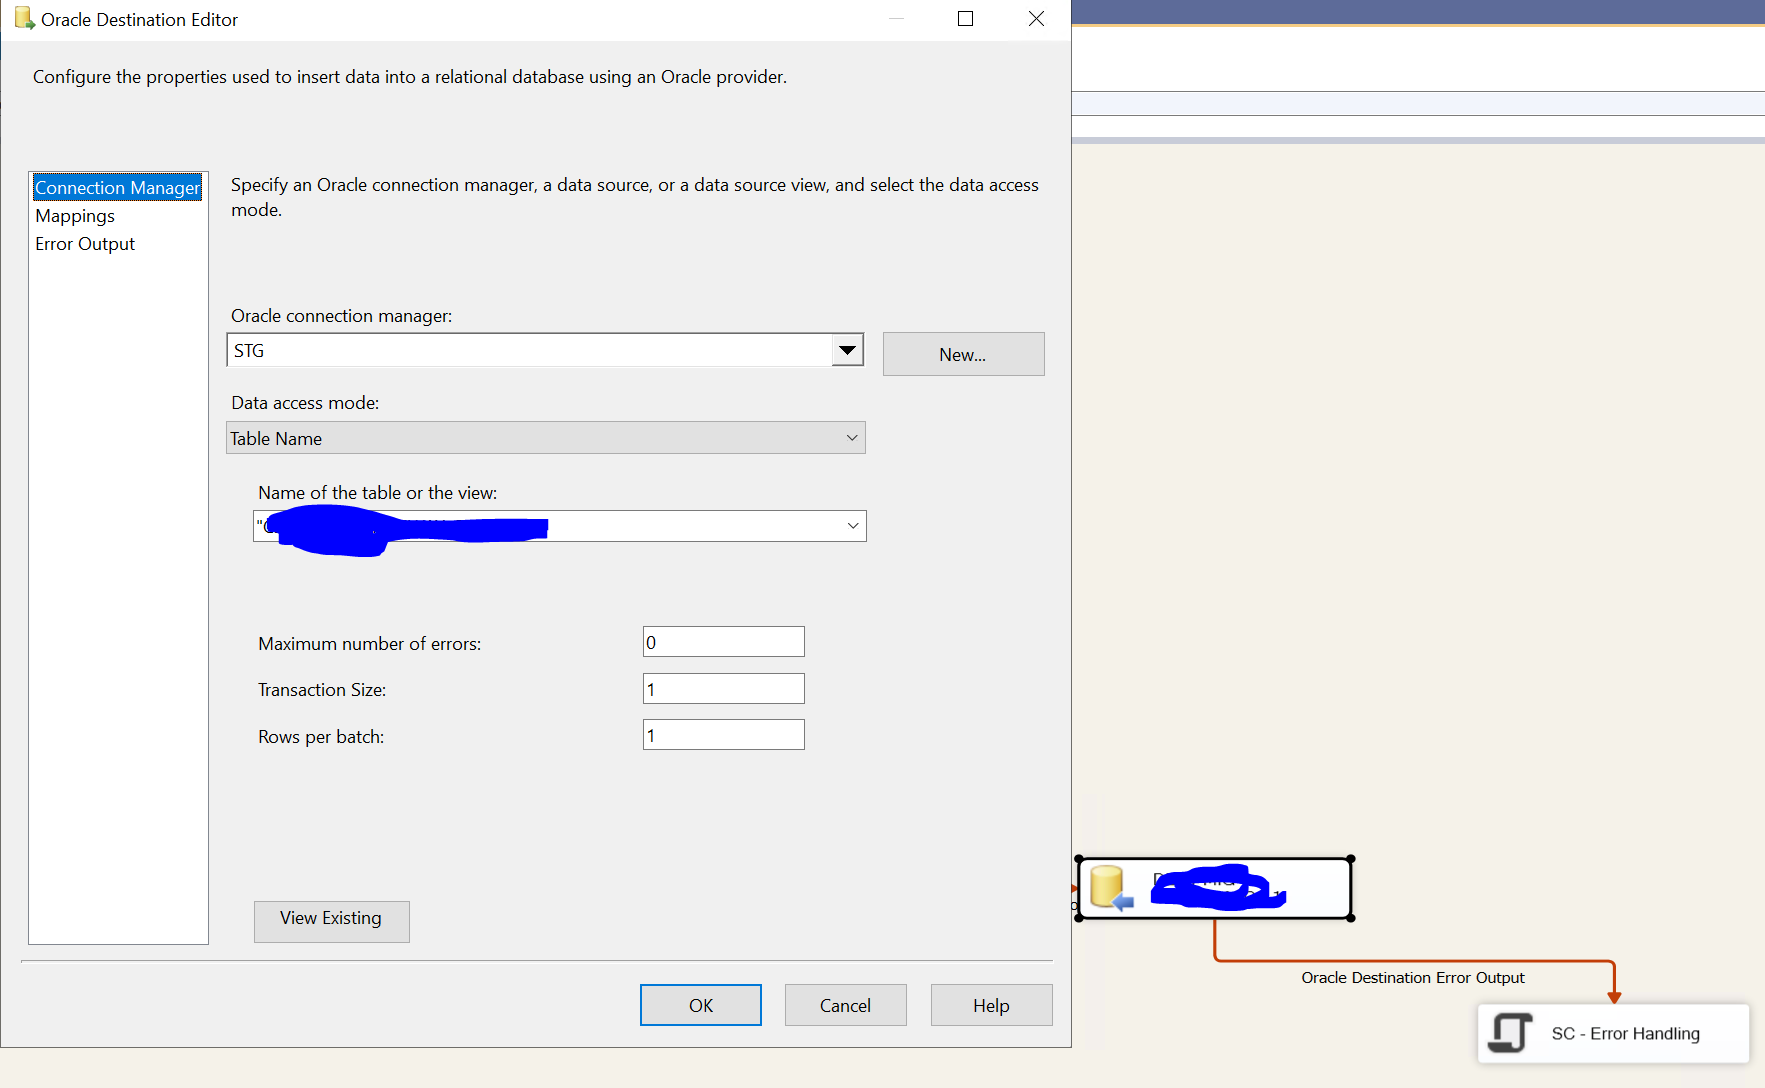Confirm dialog with OK button

pos(701,1005)
